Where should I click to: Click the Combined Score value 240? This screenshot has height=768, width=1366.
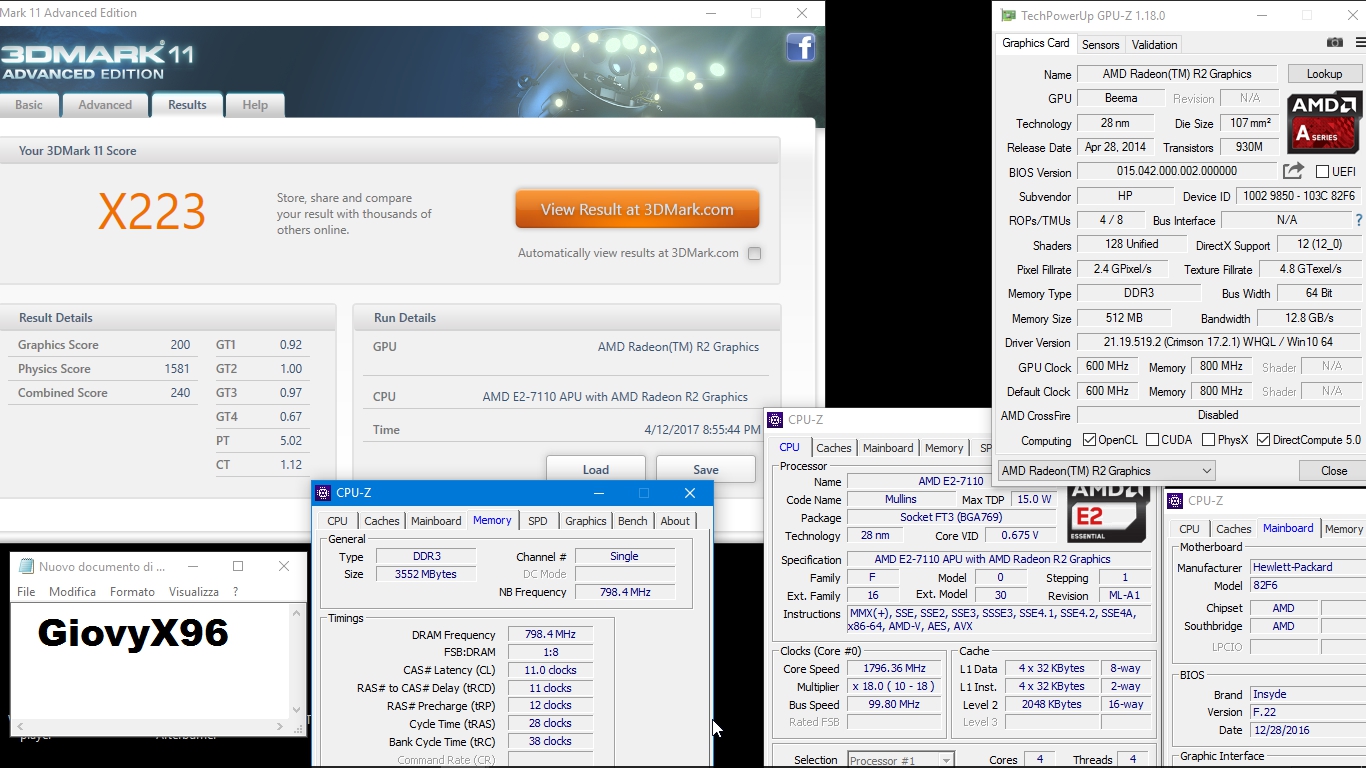point(180,392)
